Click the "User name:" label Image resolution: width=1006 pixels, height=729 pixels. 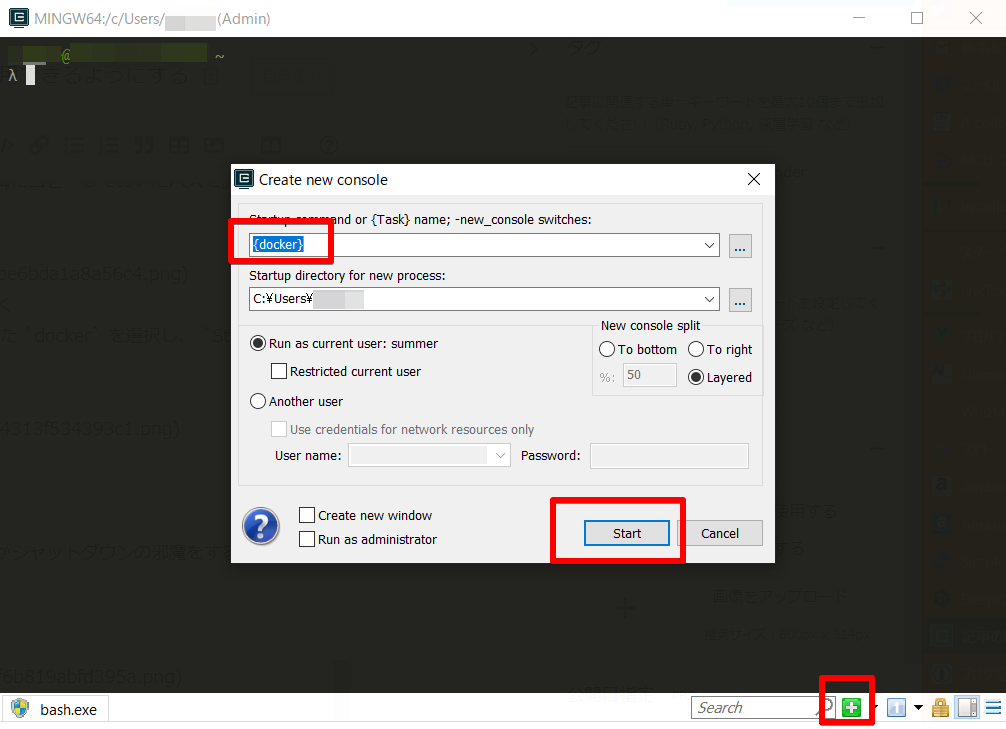[308, 456]
